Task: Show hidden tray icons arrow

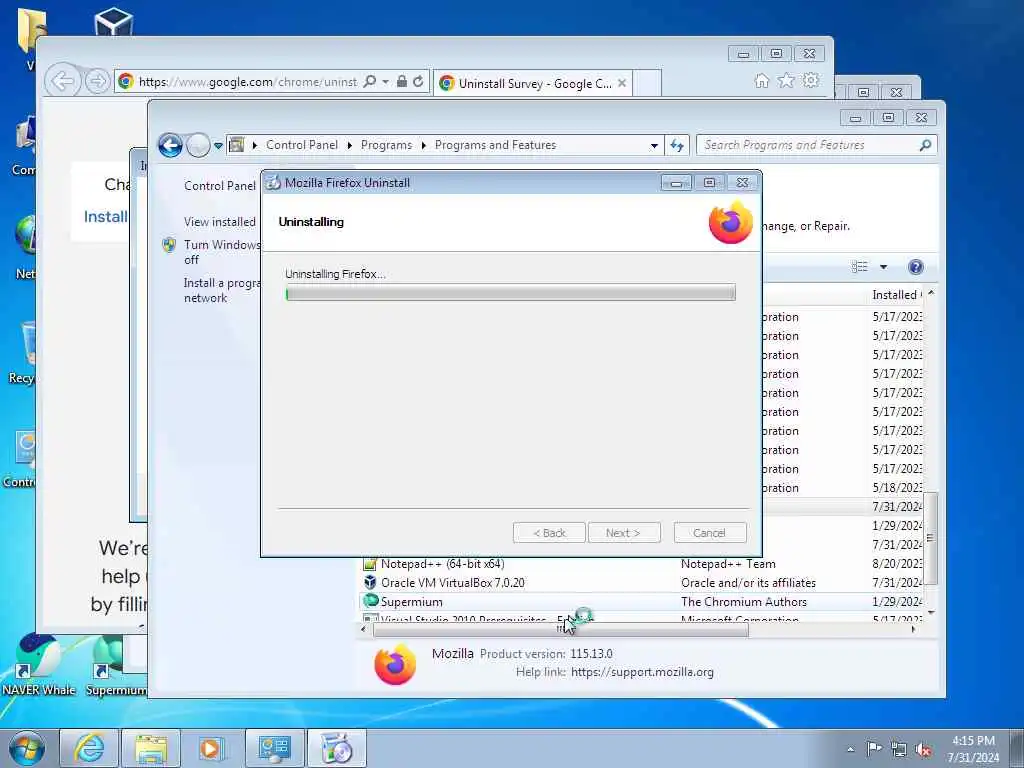Action: click(850, 749)
